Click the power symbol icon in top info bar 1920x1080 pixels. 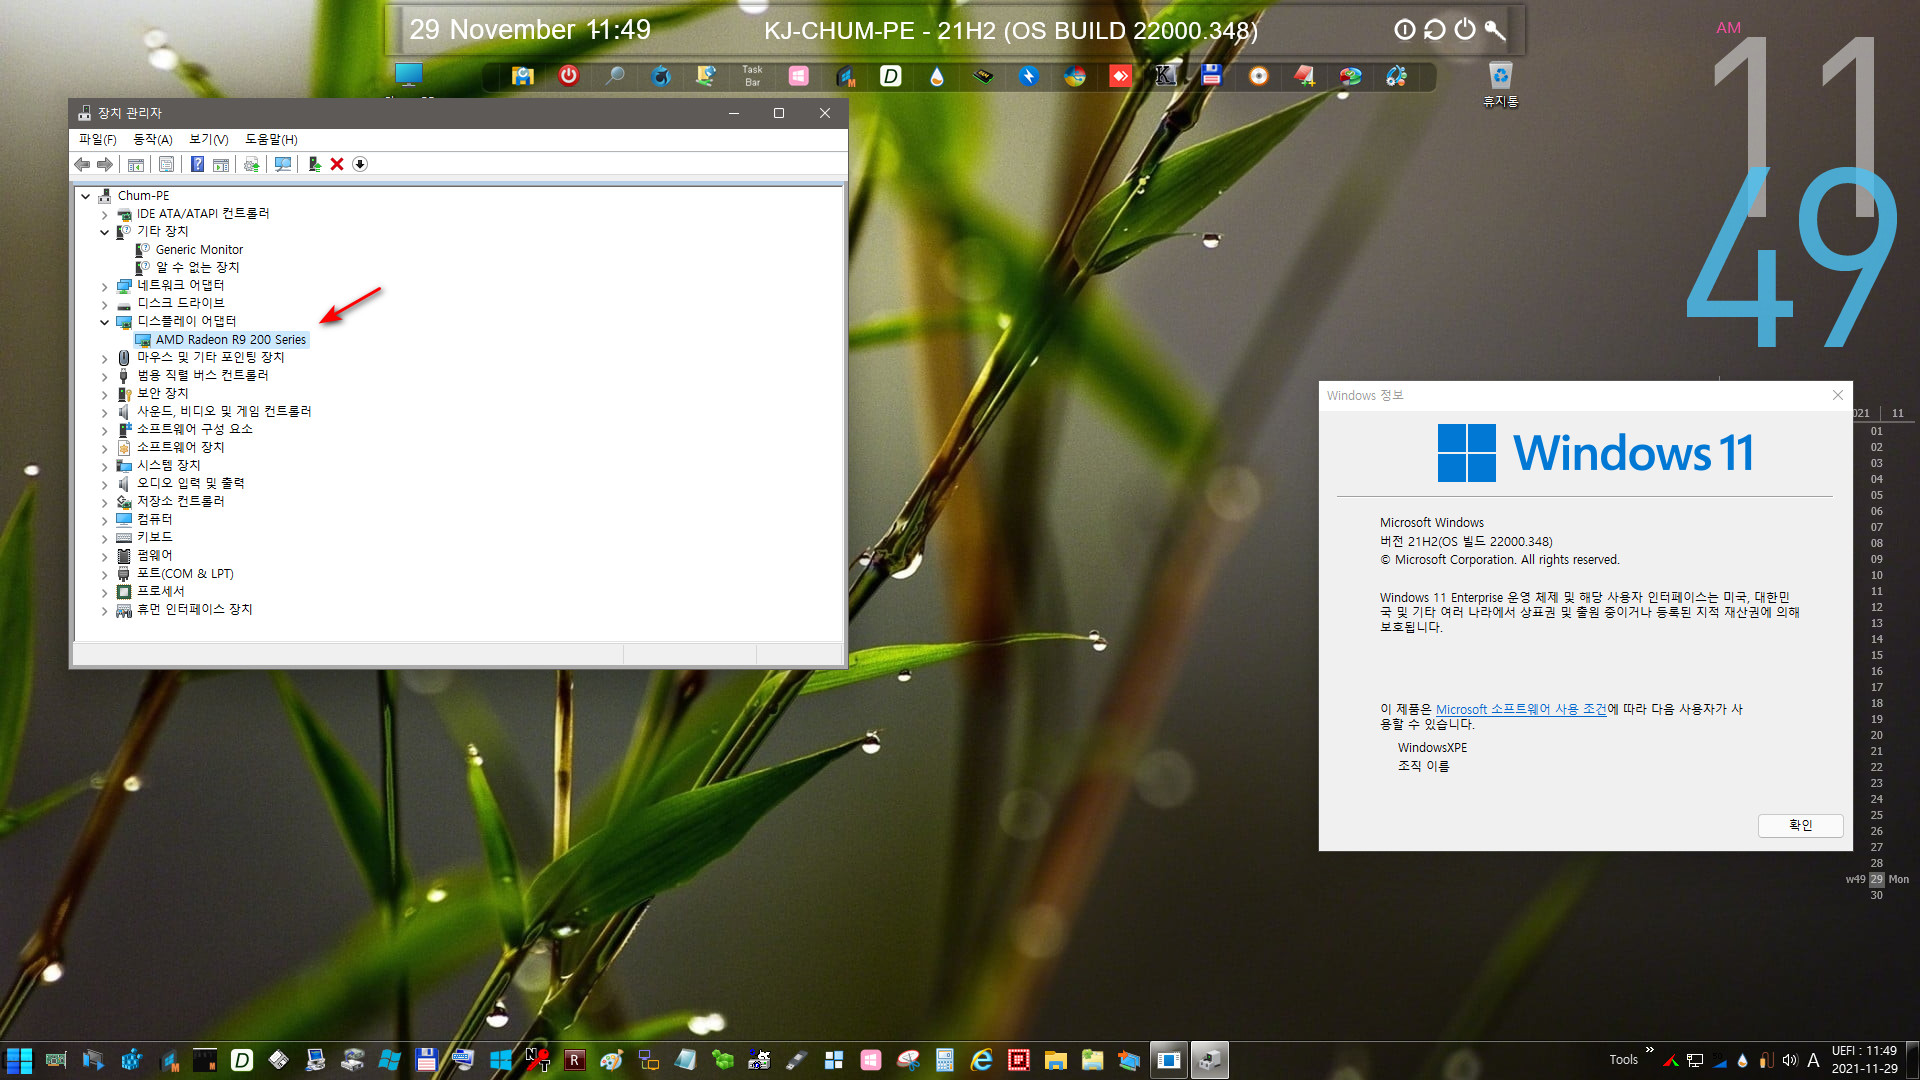point(1465,29)
